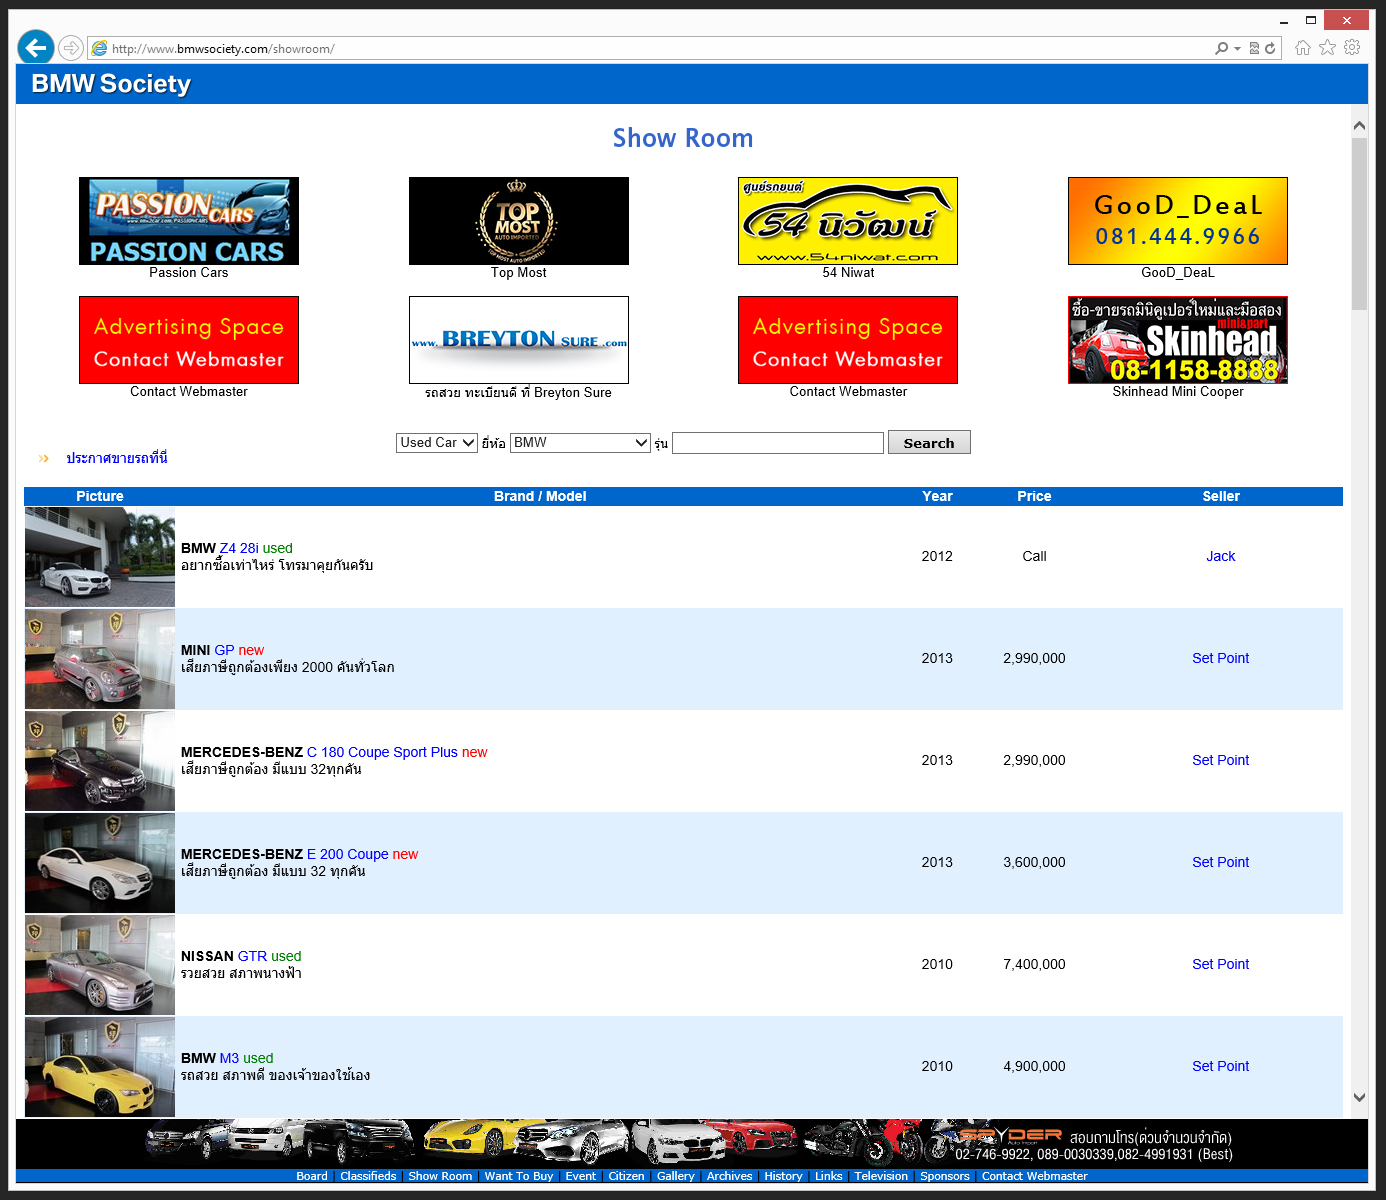This screenshot has height=1200, width=1386.
Task: Open the browser Tools gear icon
Action: 1352,48
